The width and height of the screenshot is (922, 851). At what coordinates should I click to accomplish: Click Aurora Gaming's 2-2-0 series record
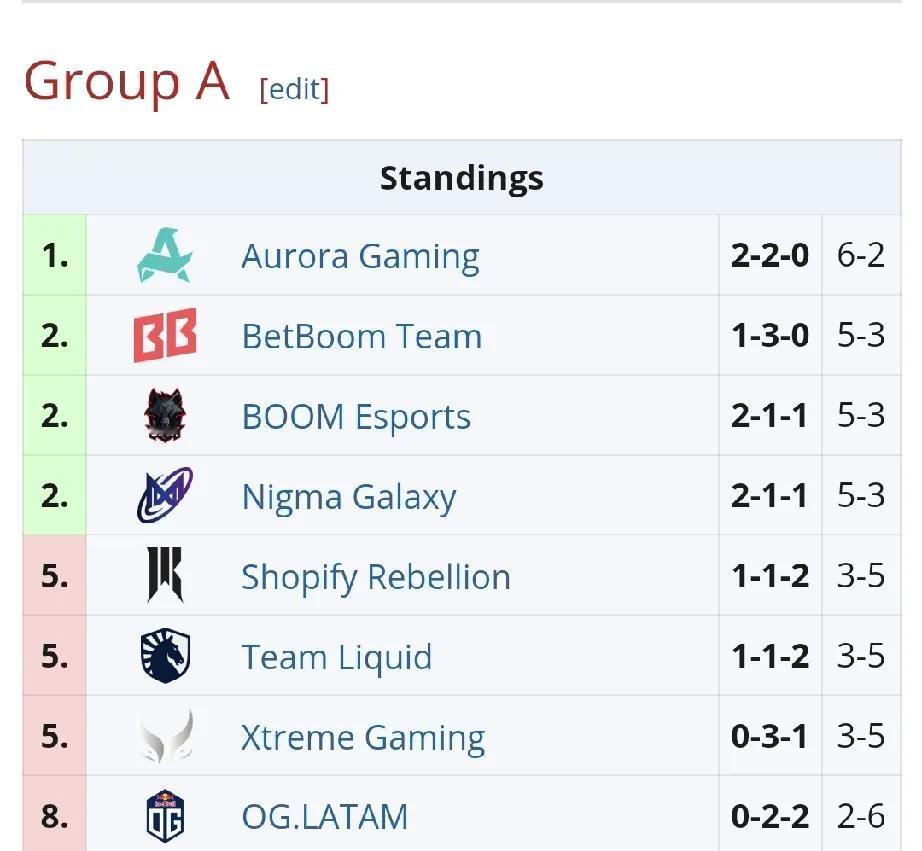[769, 256]
